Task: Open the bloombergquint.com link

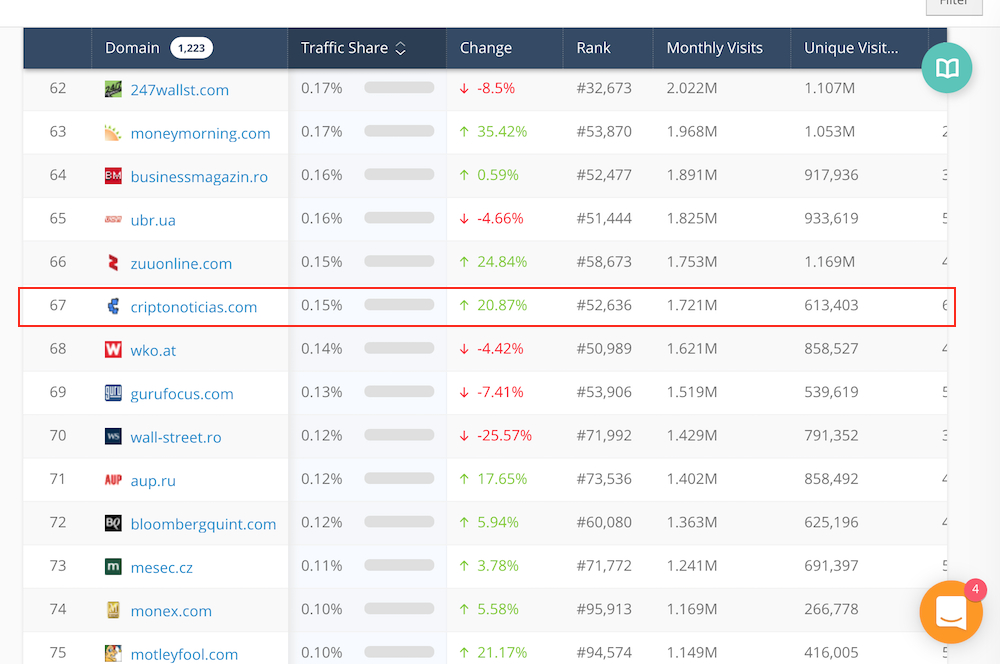Action: click(x=203, y=524)
